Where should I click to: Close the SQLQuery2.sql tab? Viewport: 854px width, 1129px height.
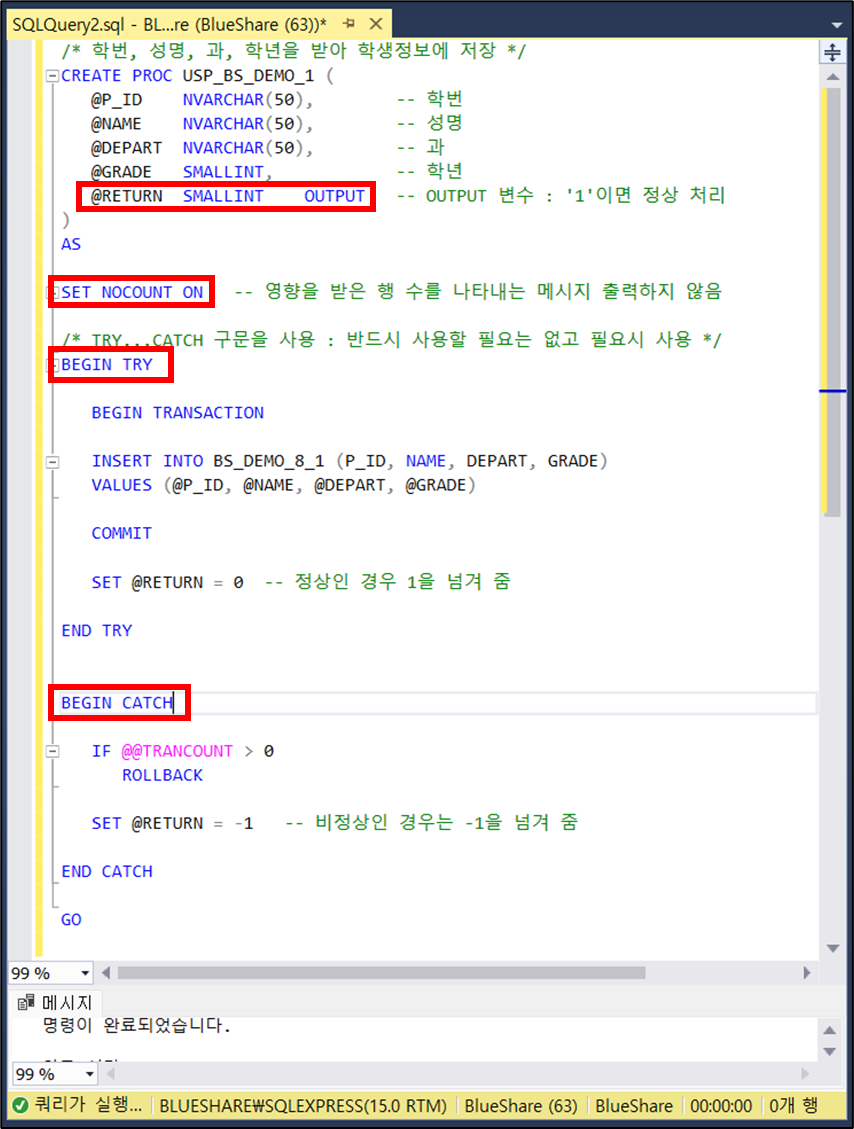coord(376,24)
